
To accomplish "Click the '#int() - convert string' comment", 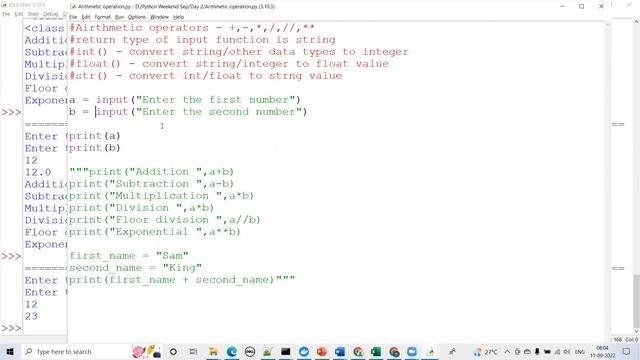I will click(239, 52).
